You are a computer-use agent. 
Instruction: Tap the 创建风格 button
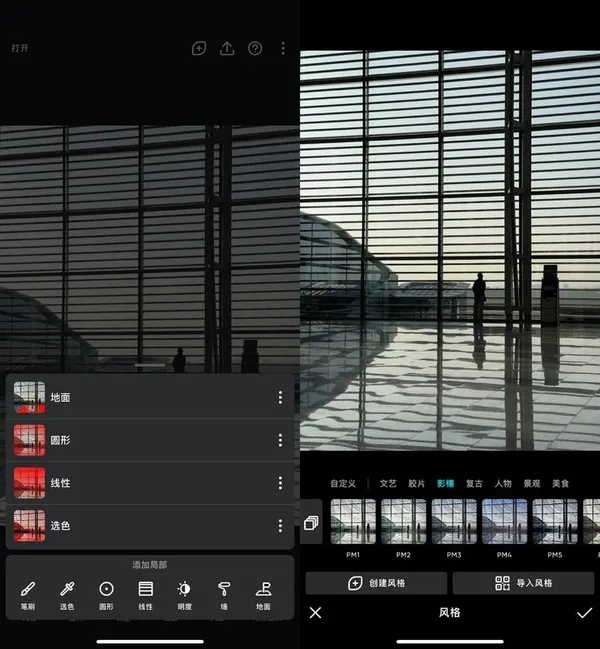coord(376,583)
